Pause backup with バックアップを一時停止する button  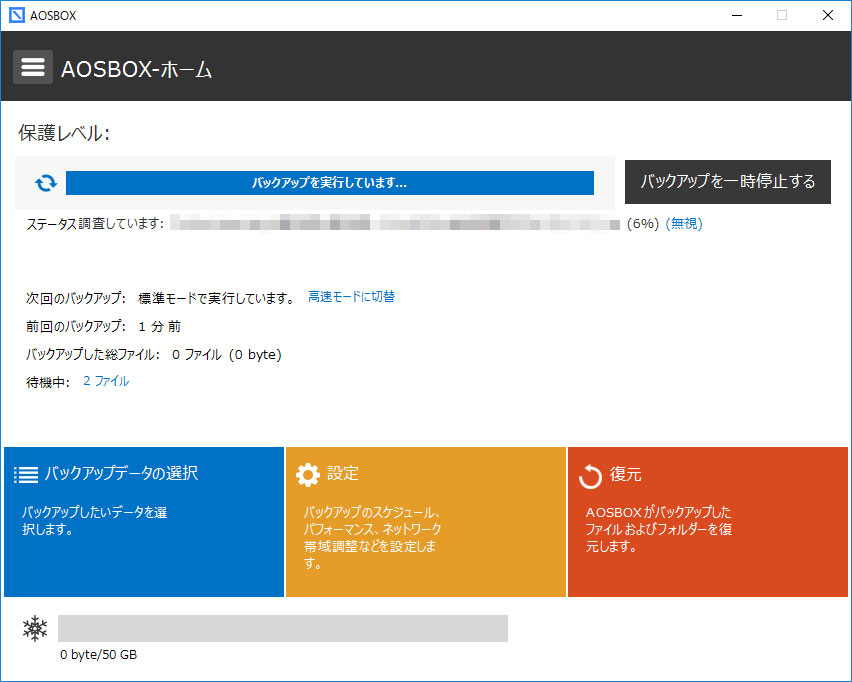[728, 182]
